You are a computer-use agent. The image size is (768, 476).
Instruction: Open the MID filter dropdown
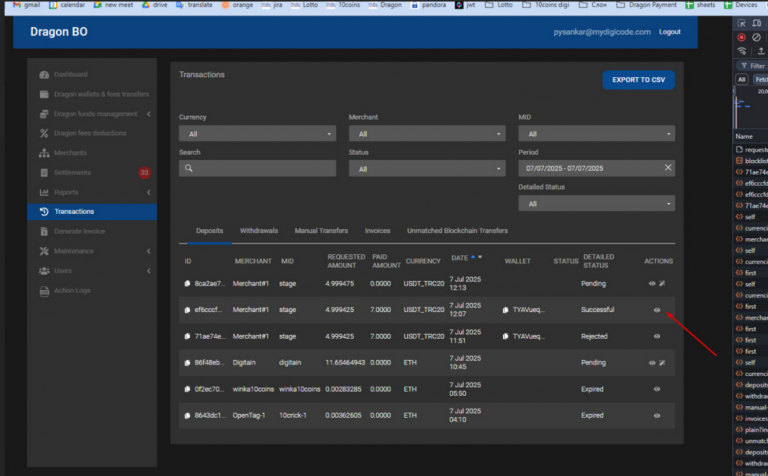pos(597,134)
